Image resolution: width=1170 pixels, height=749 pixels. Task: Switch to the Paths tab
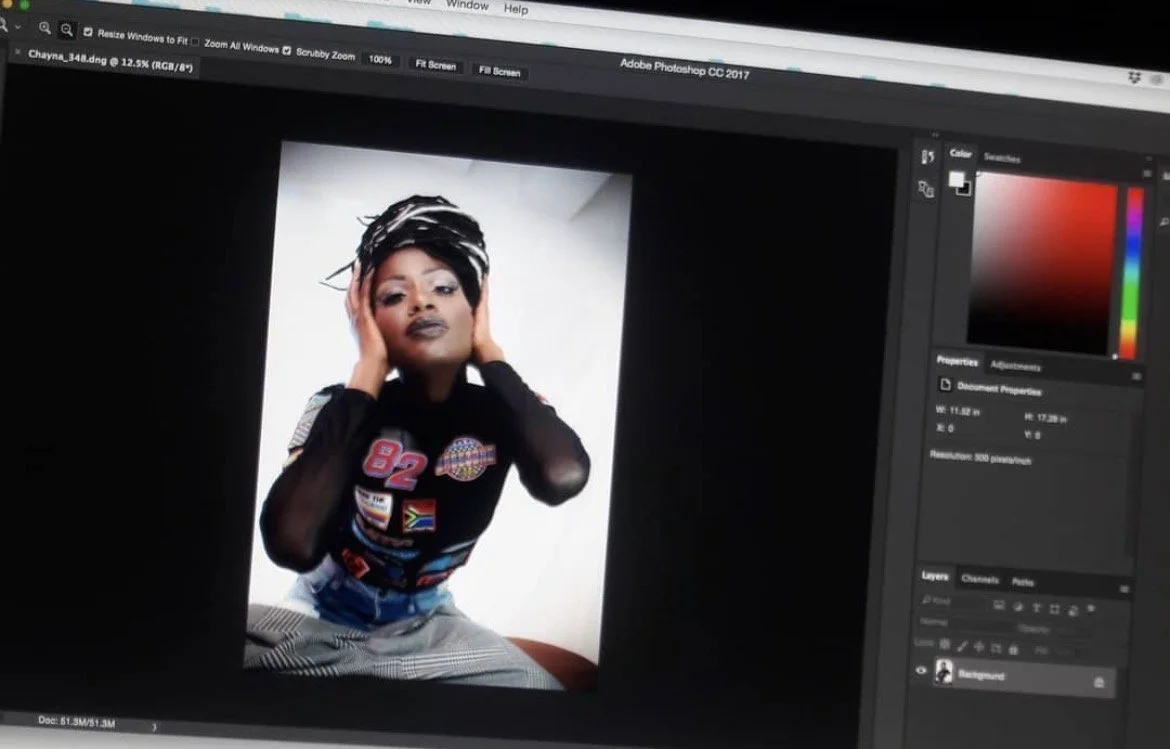1024,582
